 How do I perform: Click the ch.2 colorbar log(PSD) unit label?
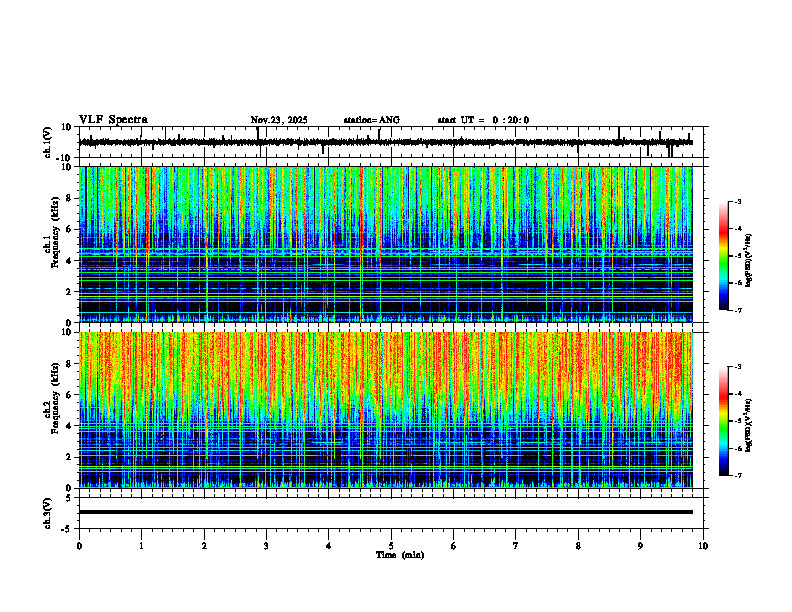point(749,425)
